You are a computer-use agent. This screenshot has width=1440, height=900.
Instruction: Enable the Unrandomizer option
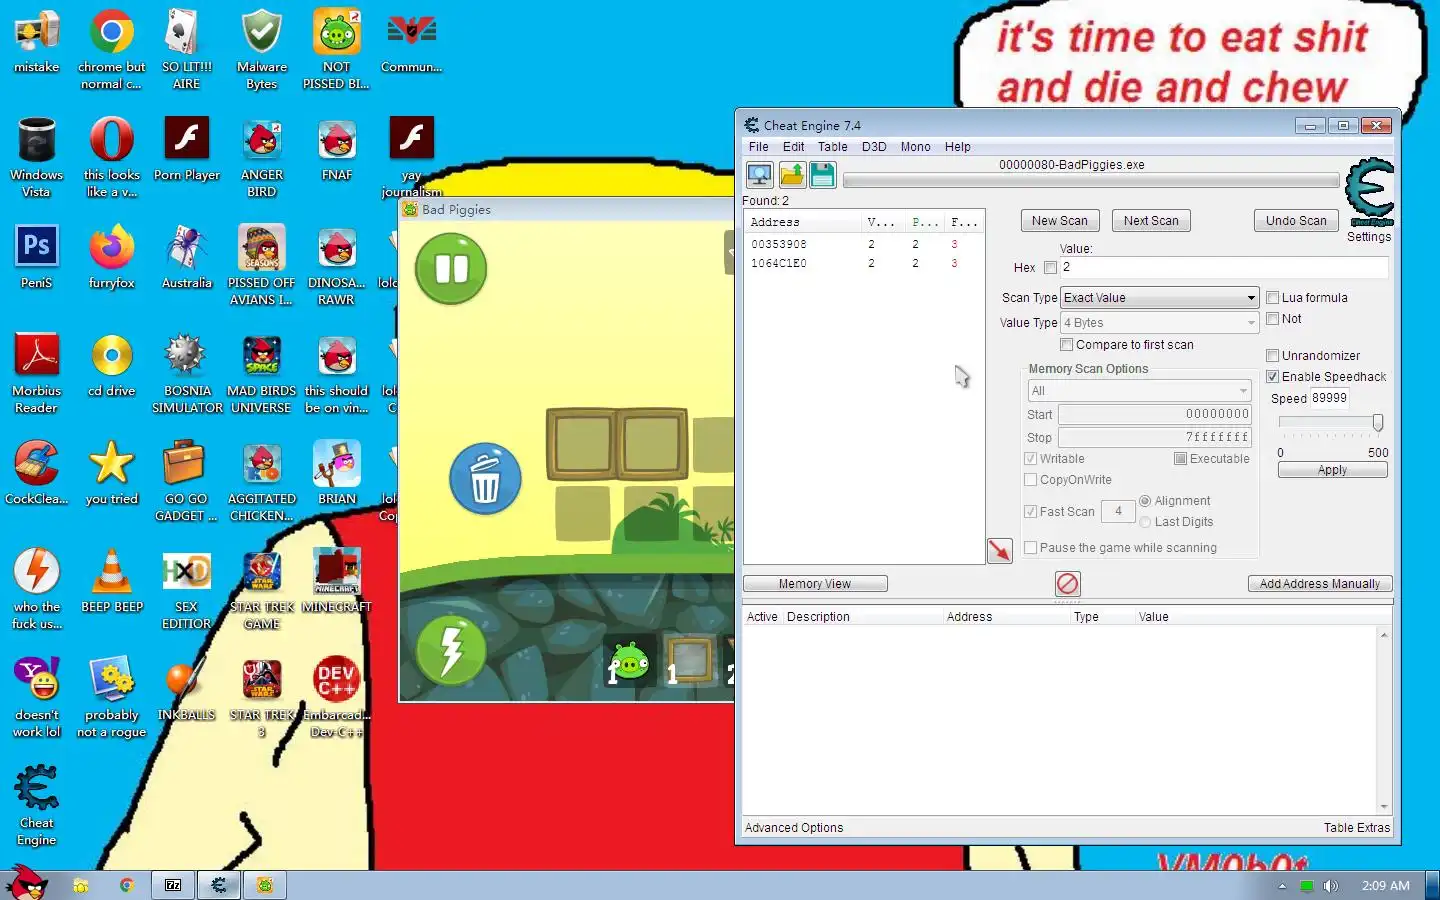coord(1273,356)
